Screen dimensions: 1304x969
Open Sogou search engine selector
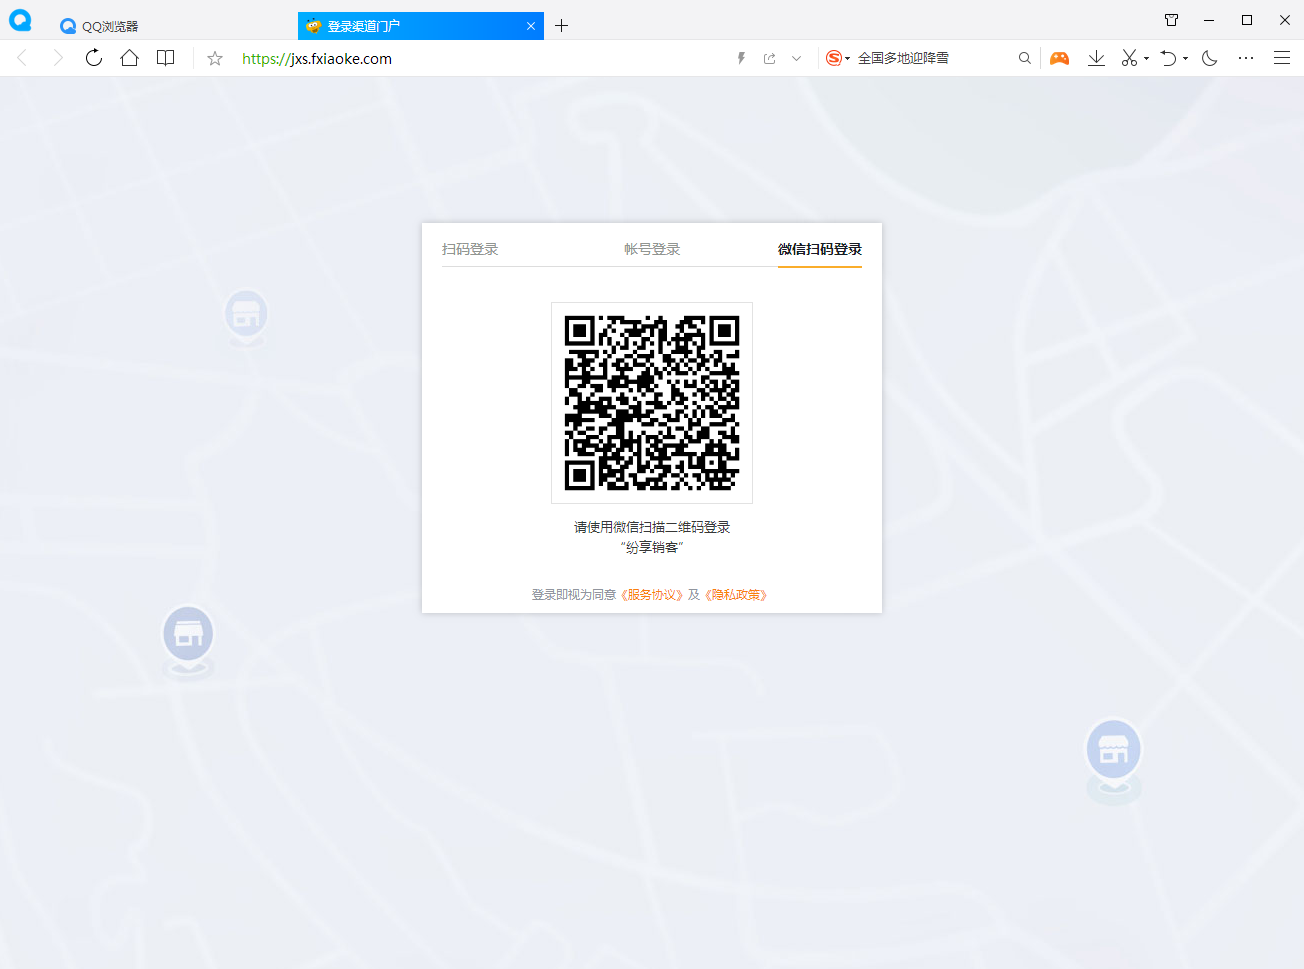(837, 58)
